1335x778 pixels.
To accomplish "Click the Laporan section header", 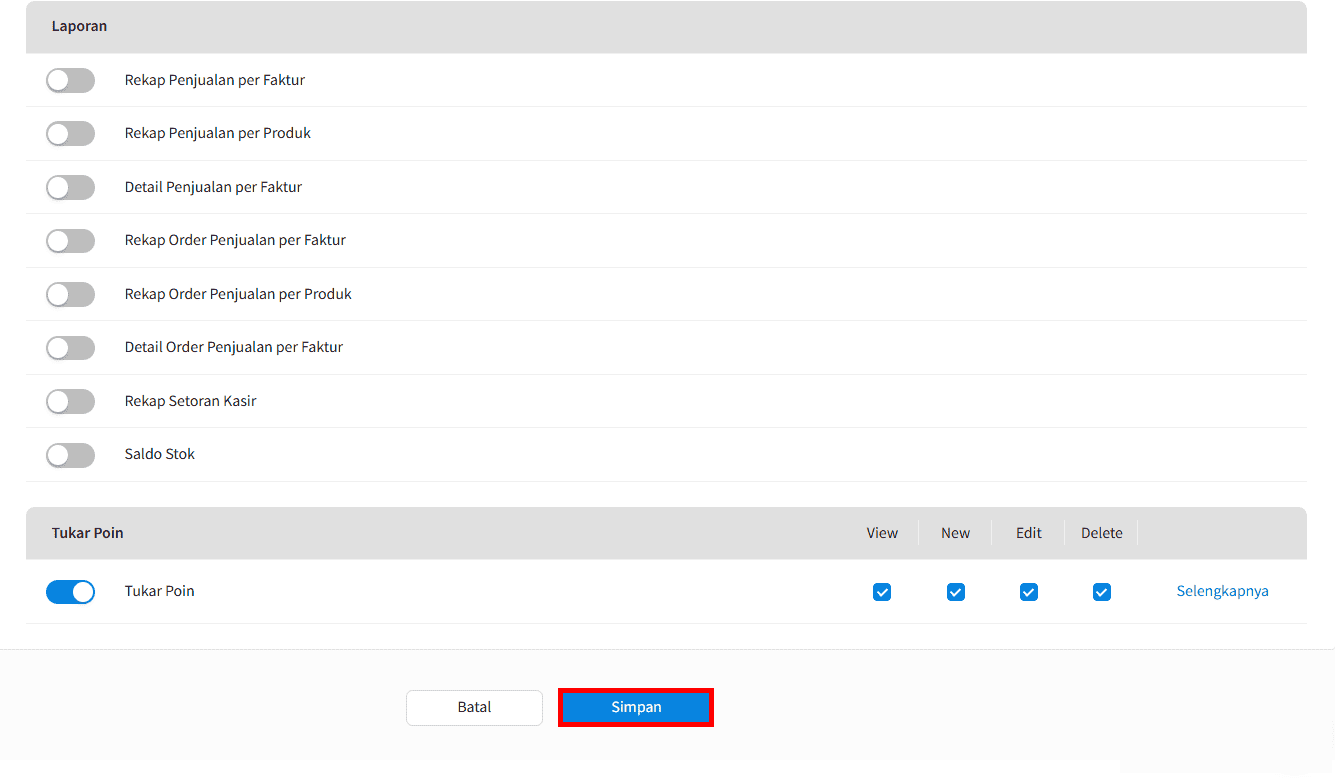I will 80,26.
